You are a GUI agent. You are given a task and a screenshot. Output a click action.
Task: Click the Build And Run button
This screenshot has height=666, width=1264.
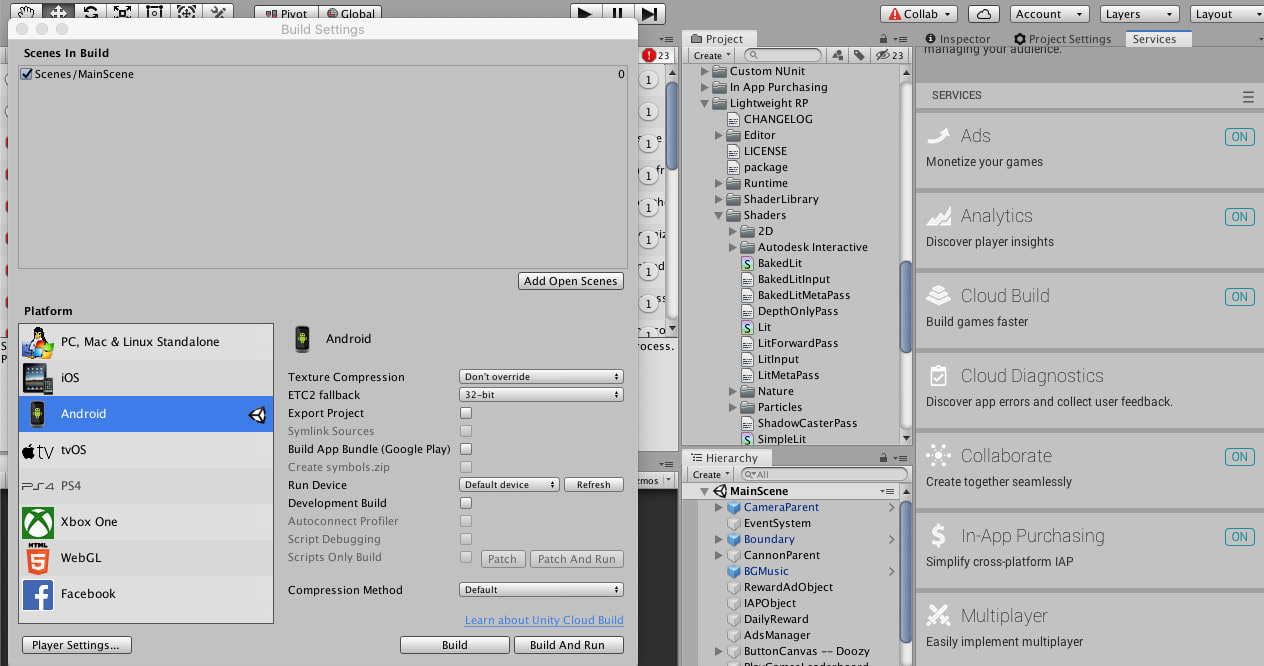pyautogui.click(x=567, y=645)
